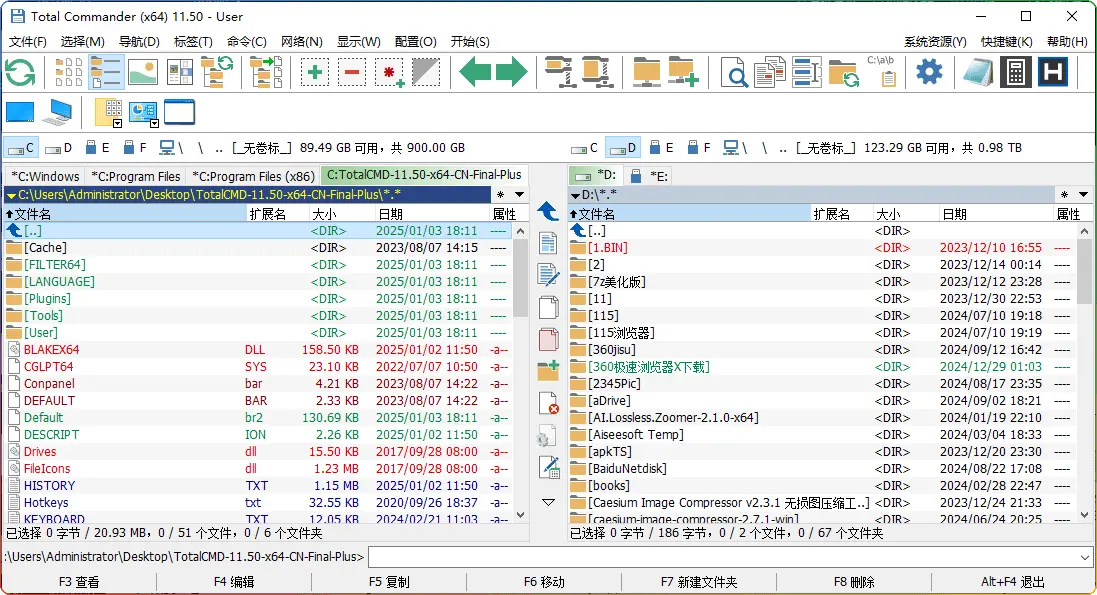Open configuration via blue gear icon
The width and height of the screenshot is (1097, 595).
point(929,72)
